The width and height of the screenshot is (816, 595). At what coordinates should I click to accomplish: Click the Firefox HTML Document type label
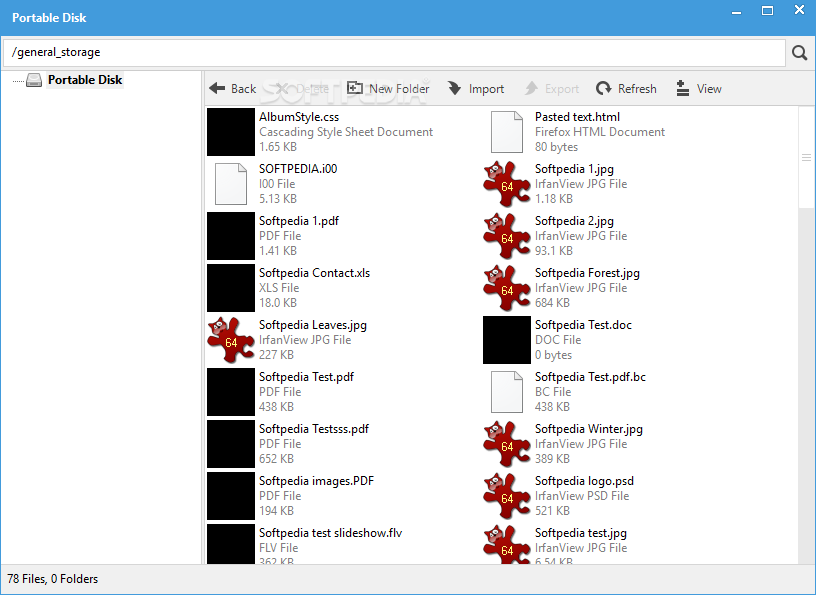point(600,132)
